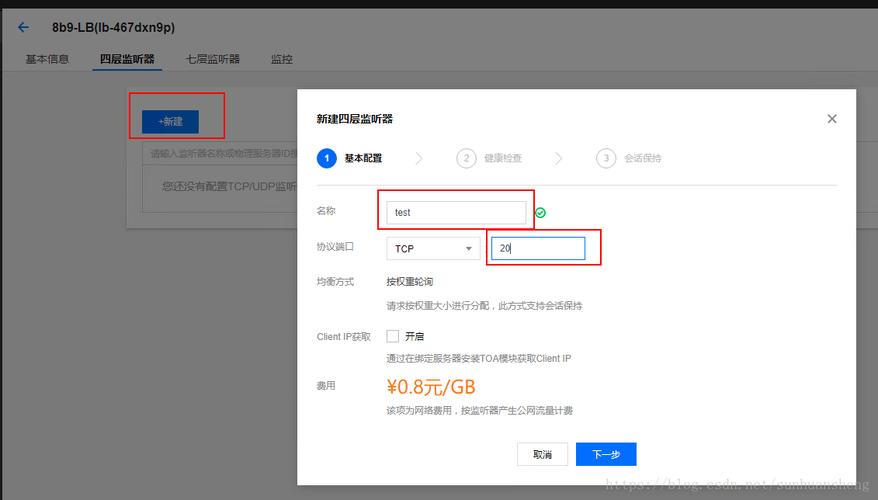Select step 1 基本配置 circle

tap(326, 158)
